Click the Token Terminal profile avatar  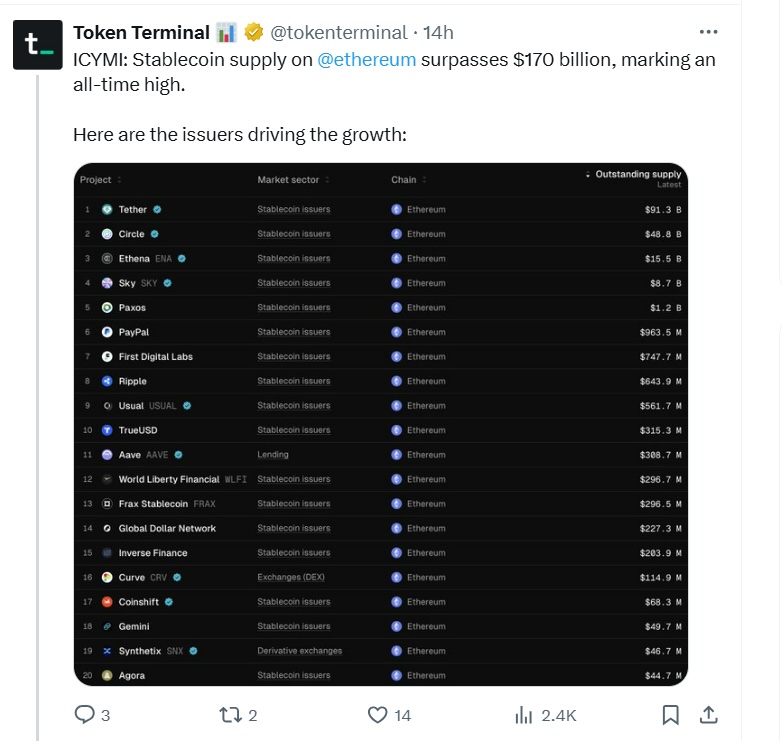[x=38, y=45]
